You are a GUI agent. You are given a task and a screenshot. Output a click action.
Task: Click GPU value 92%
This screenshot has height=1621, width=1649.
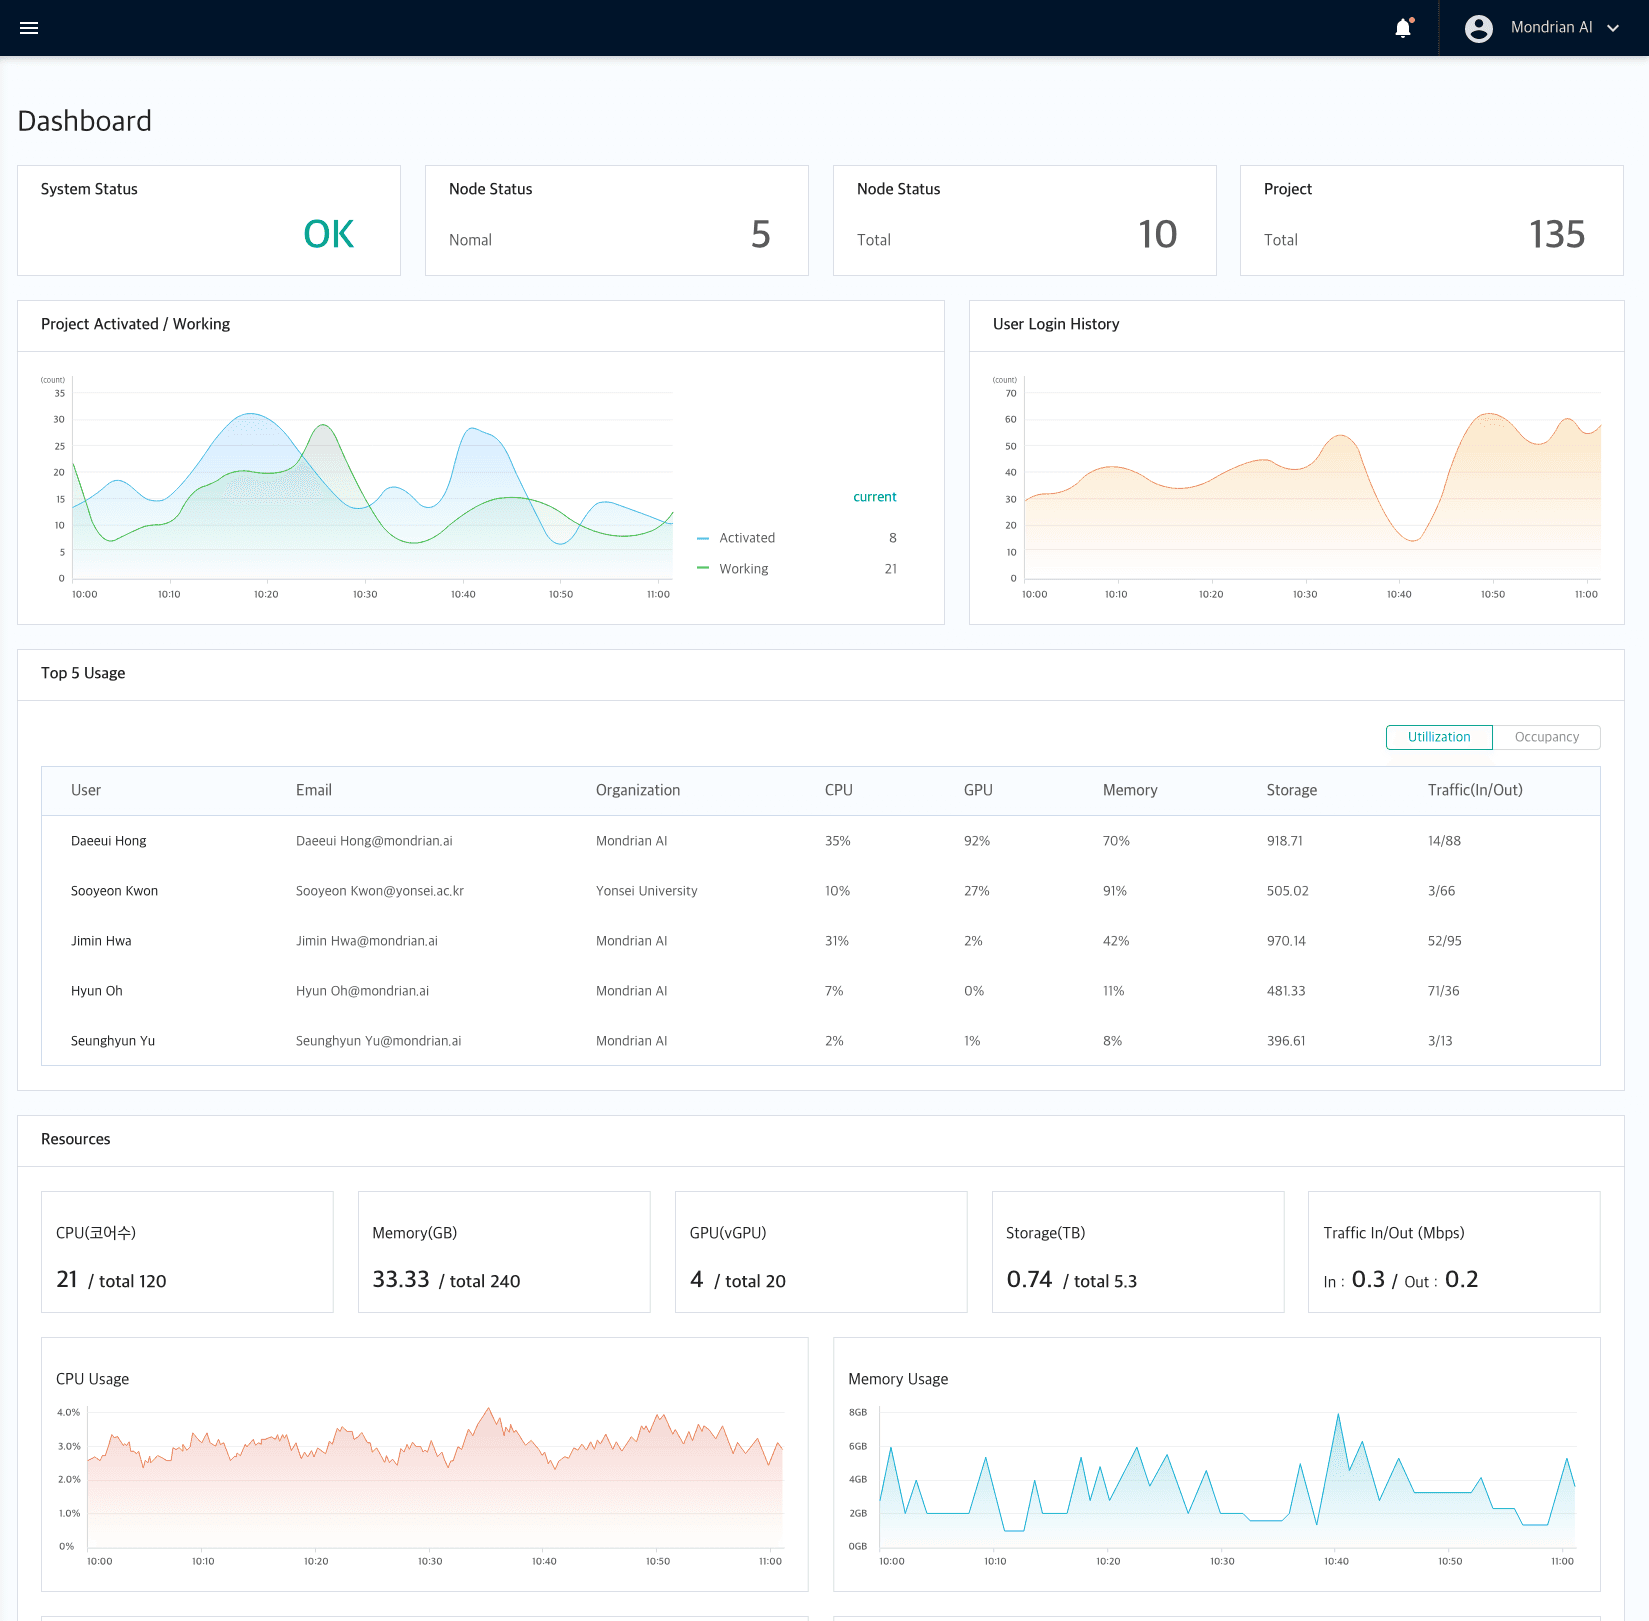(x=977, y=841)
